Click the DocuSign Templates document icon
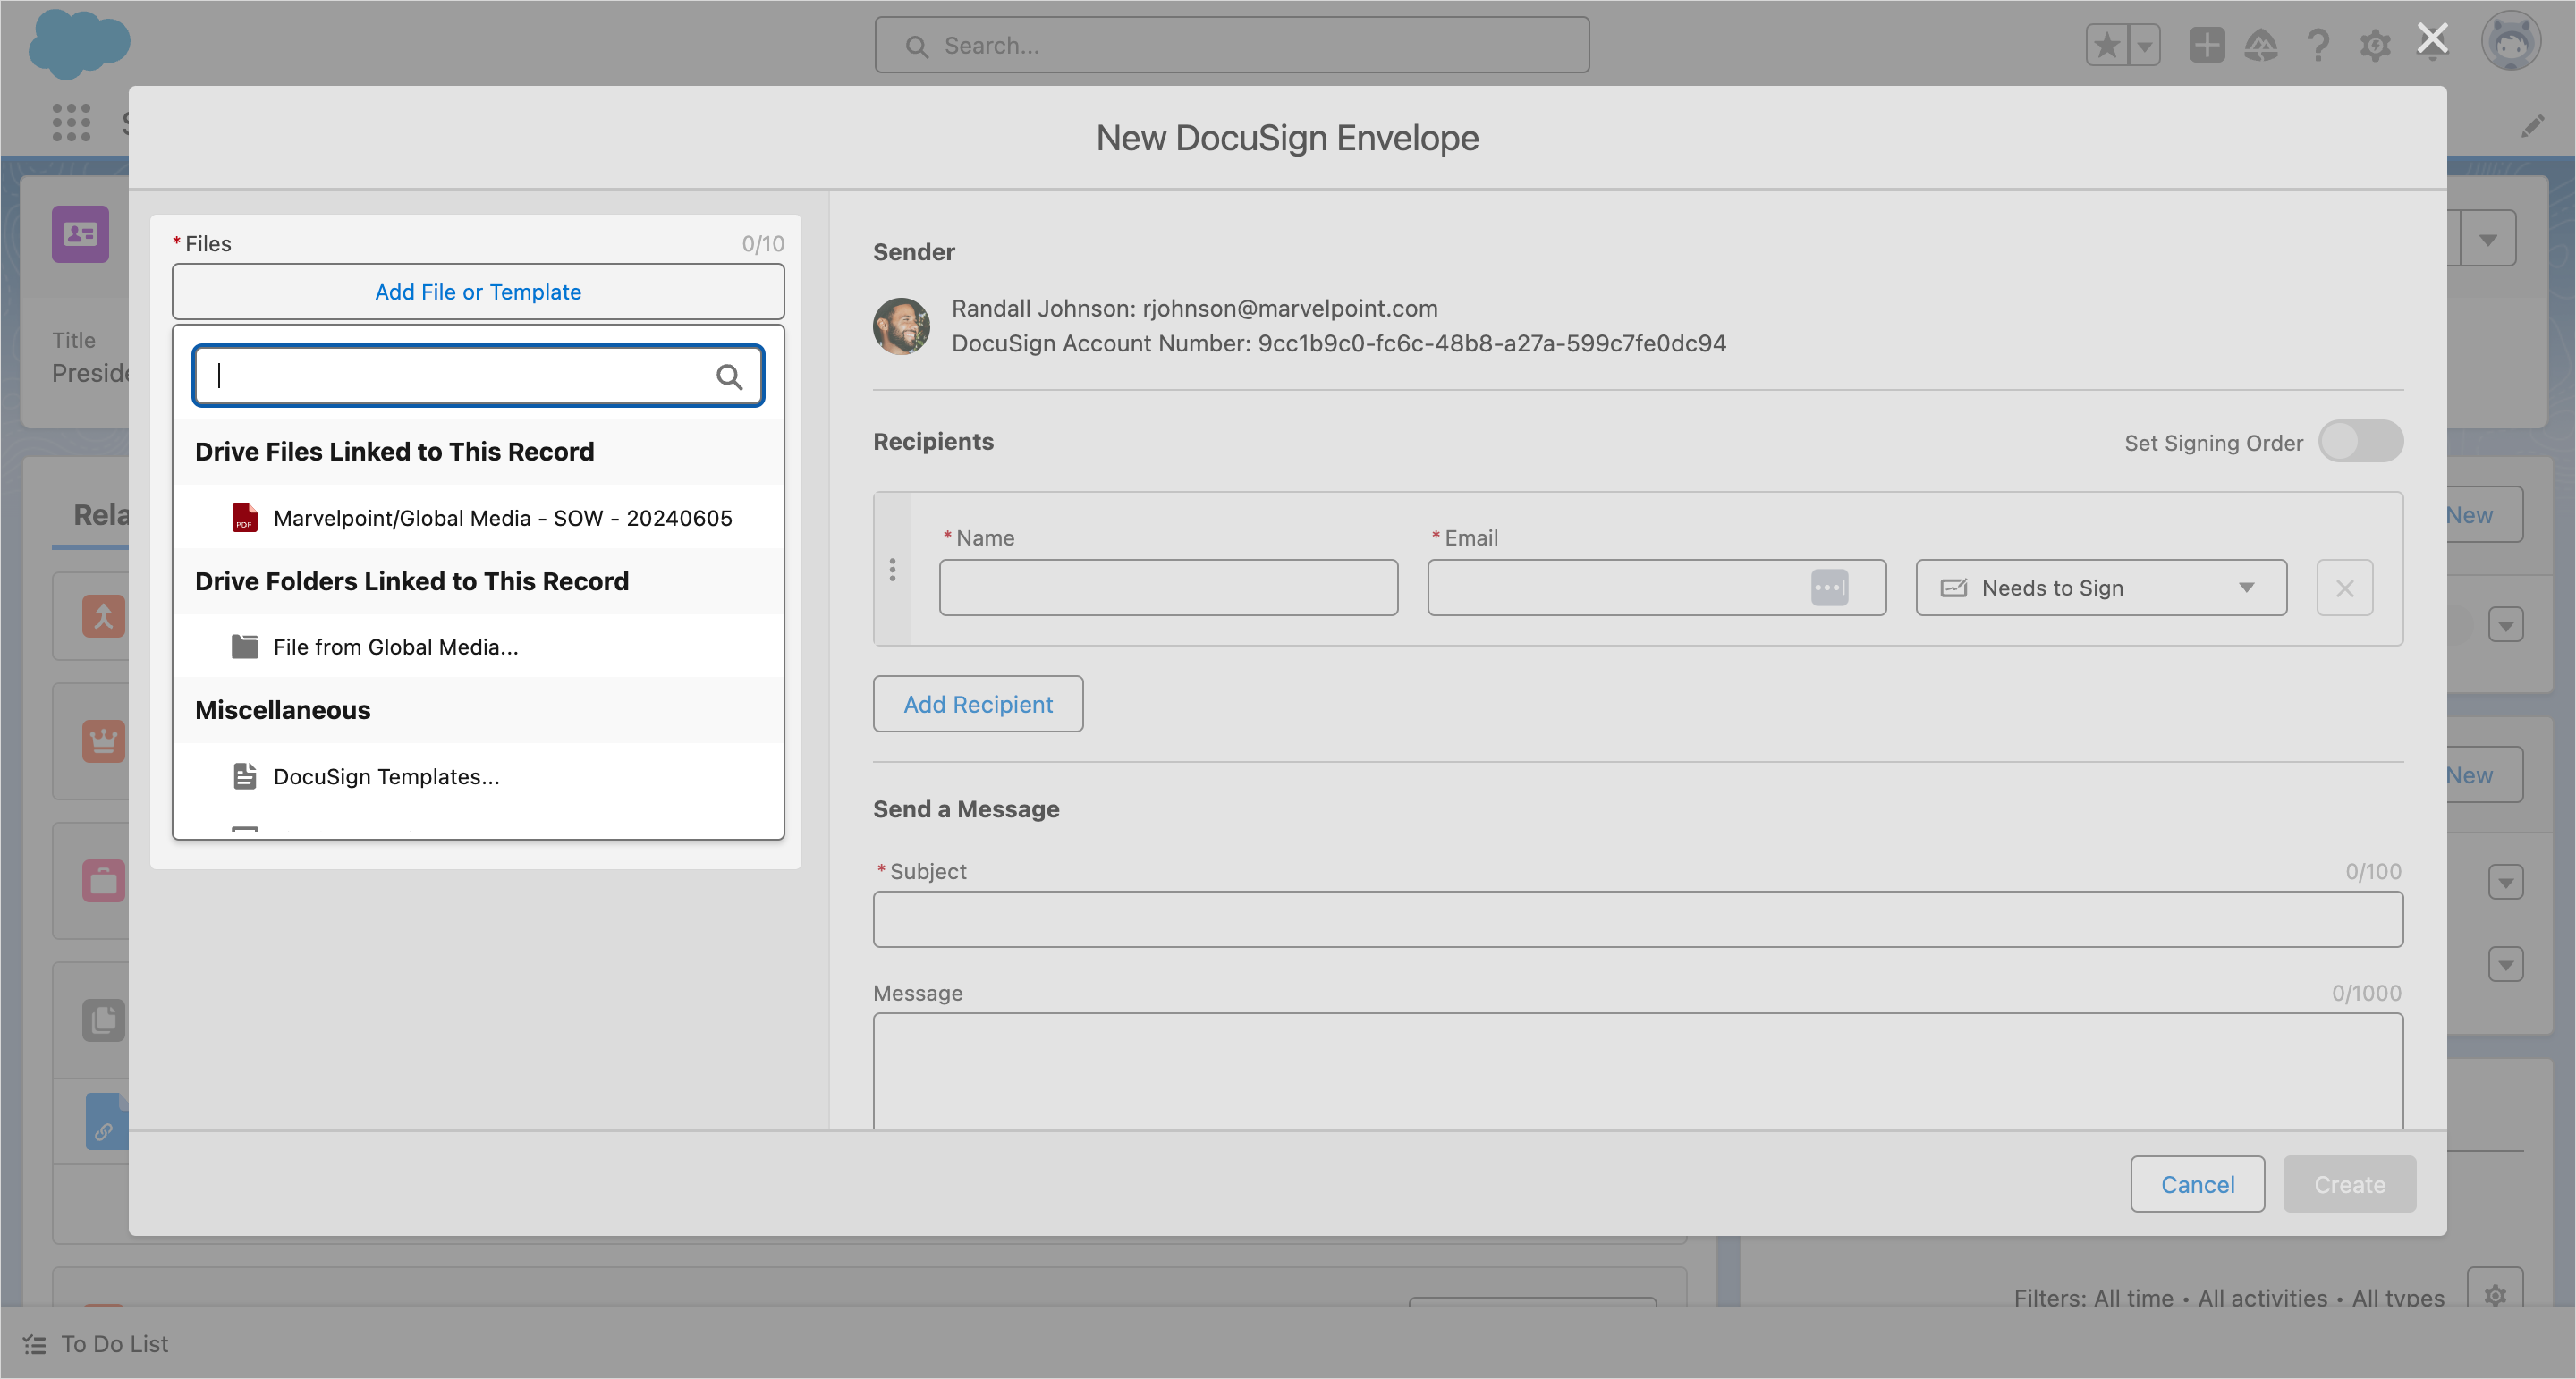 pyautogui.click(x=245, y=776)
